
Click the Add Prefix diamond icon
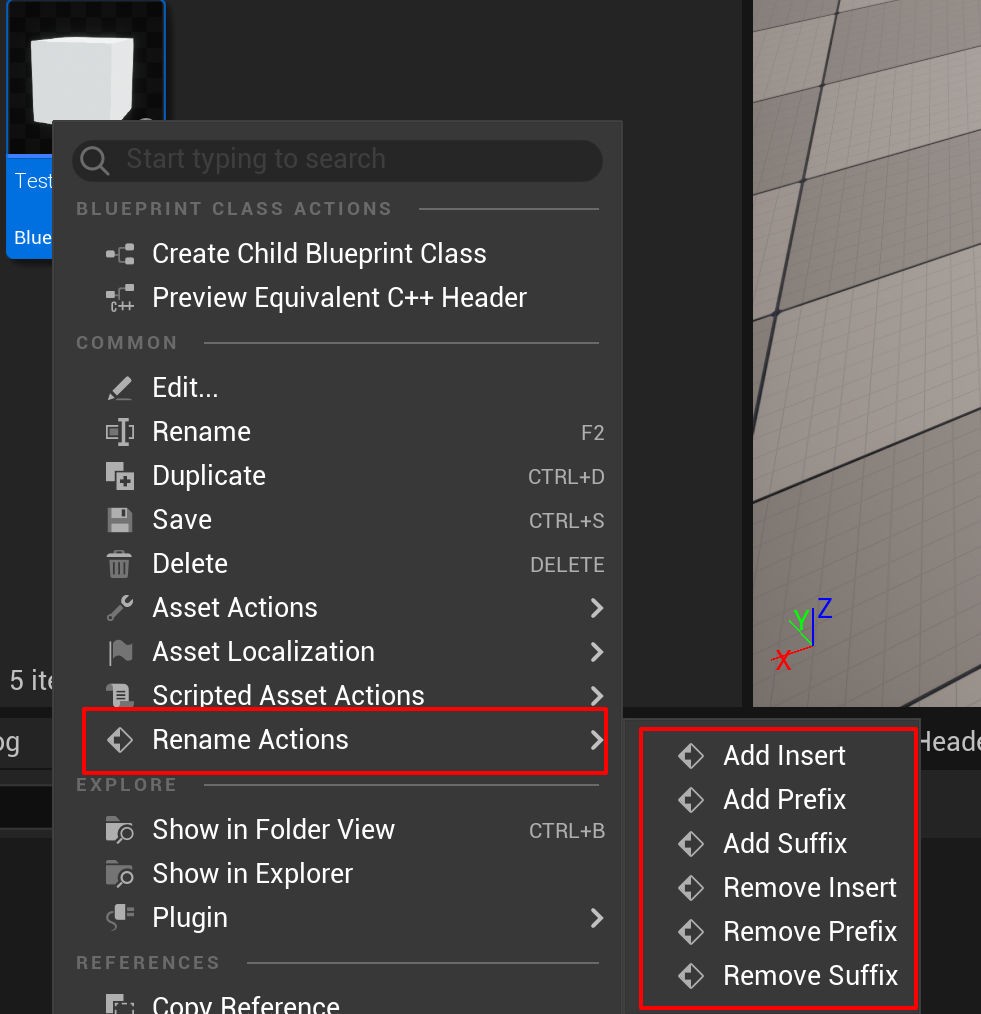point(691,799)
